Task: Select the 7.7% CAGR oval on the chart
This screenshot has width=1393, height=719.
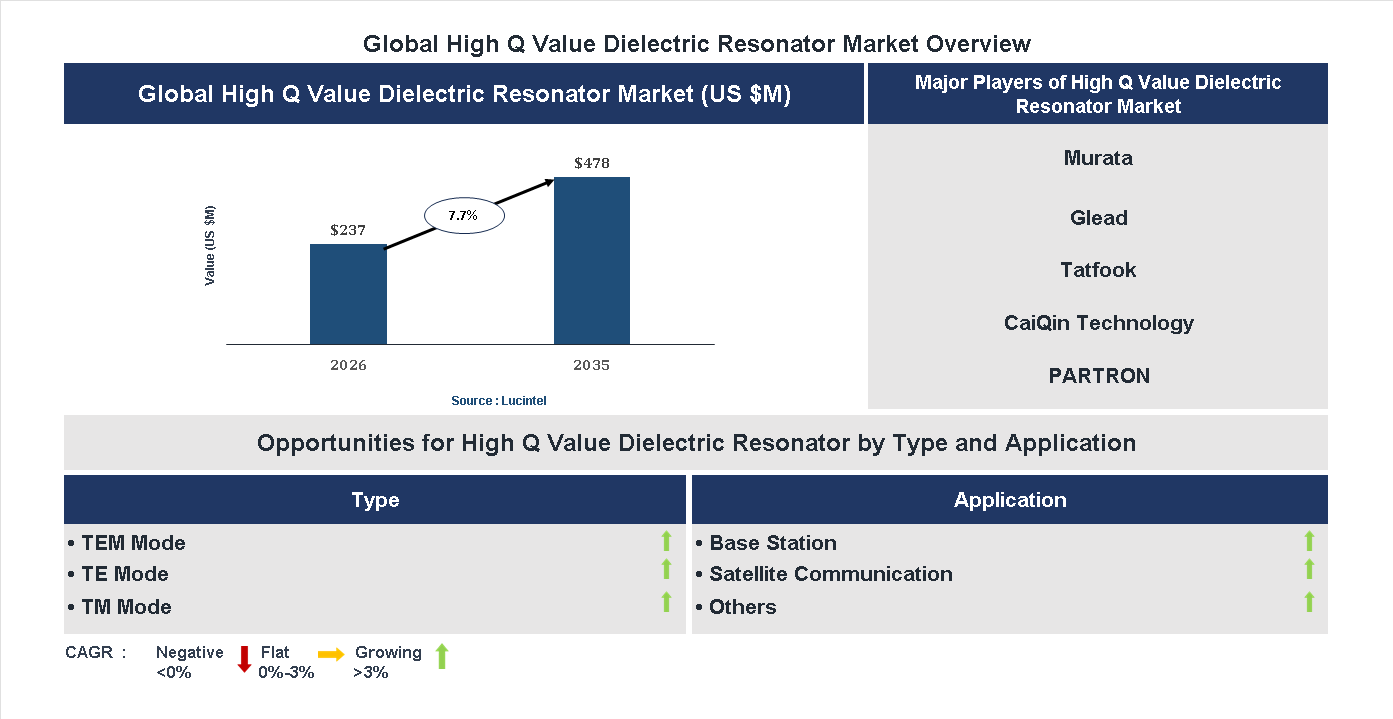Action: click(463, 214)
